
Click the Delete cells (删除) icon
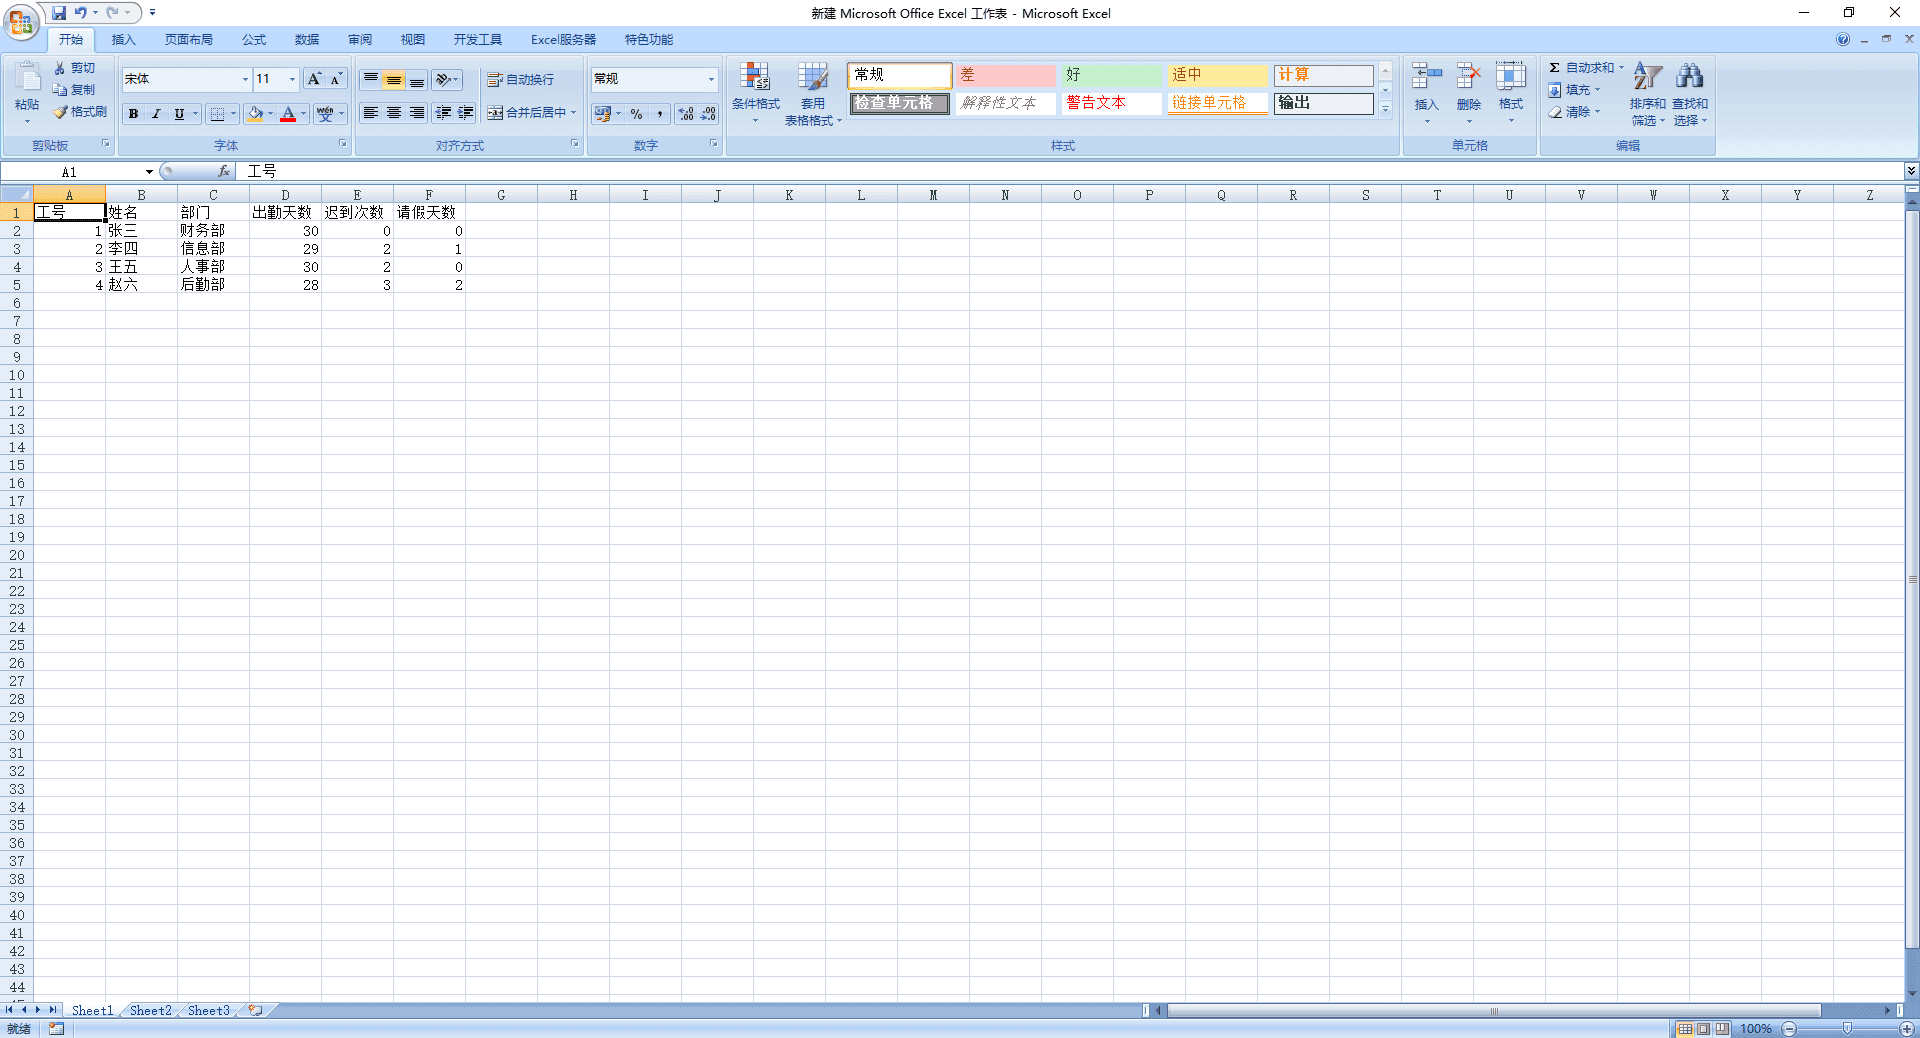pos(1468,78)
